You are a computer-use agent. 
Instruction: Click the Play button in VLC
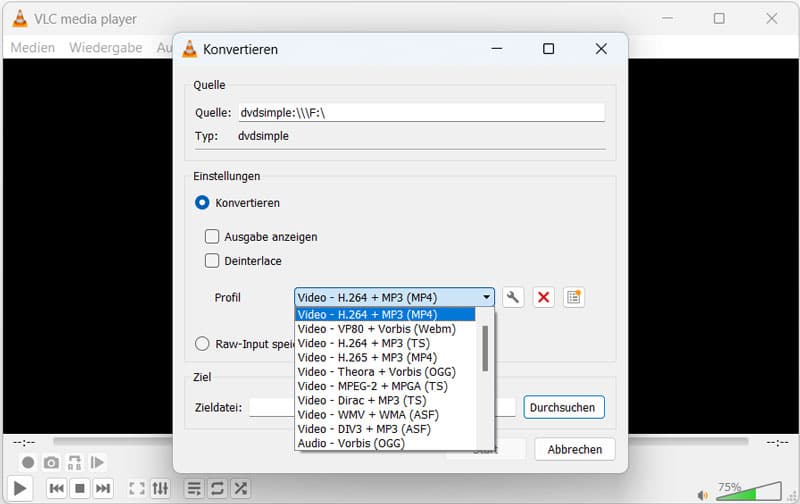click(20, 488)
